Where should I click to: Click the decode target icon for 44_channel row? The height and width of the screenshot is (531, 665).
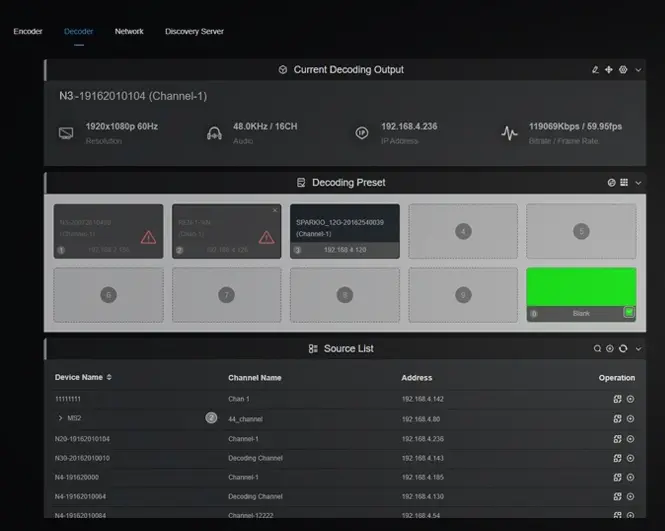[631, 419]
